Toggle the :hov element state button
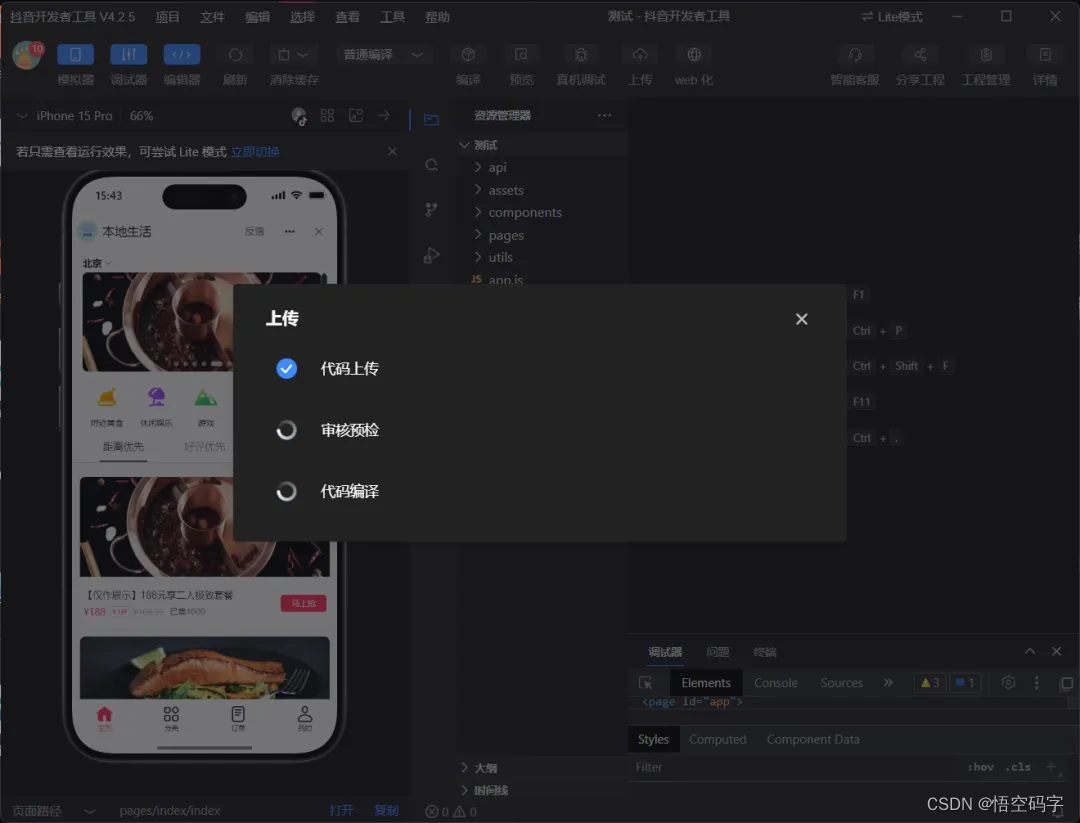The width and height of the screenshot is (1080, 823). pos(980,767)
